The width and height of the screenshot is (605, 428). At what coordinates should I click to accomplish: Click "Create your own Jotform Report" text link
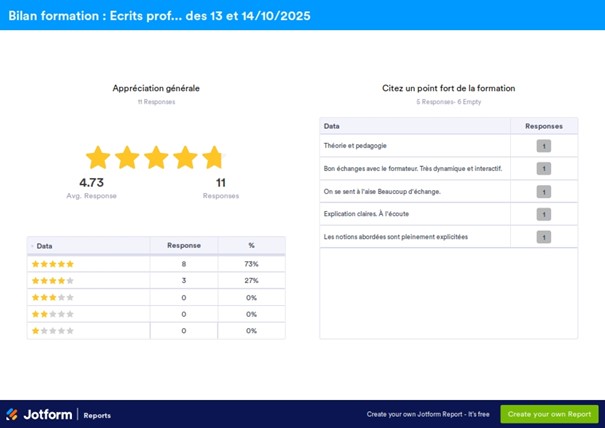coord(427,414)
